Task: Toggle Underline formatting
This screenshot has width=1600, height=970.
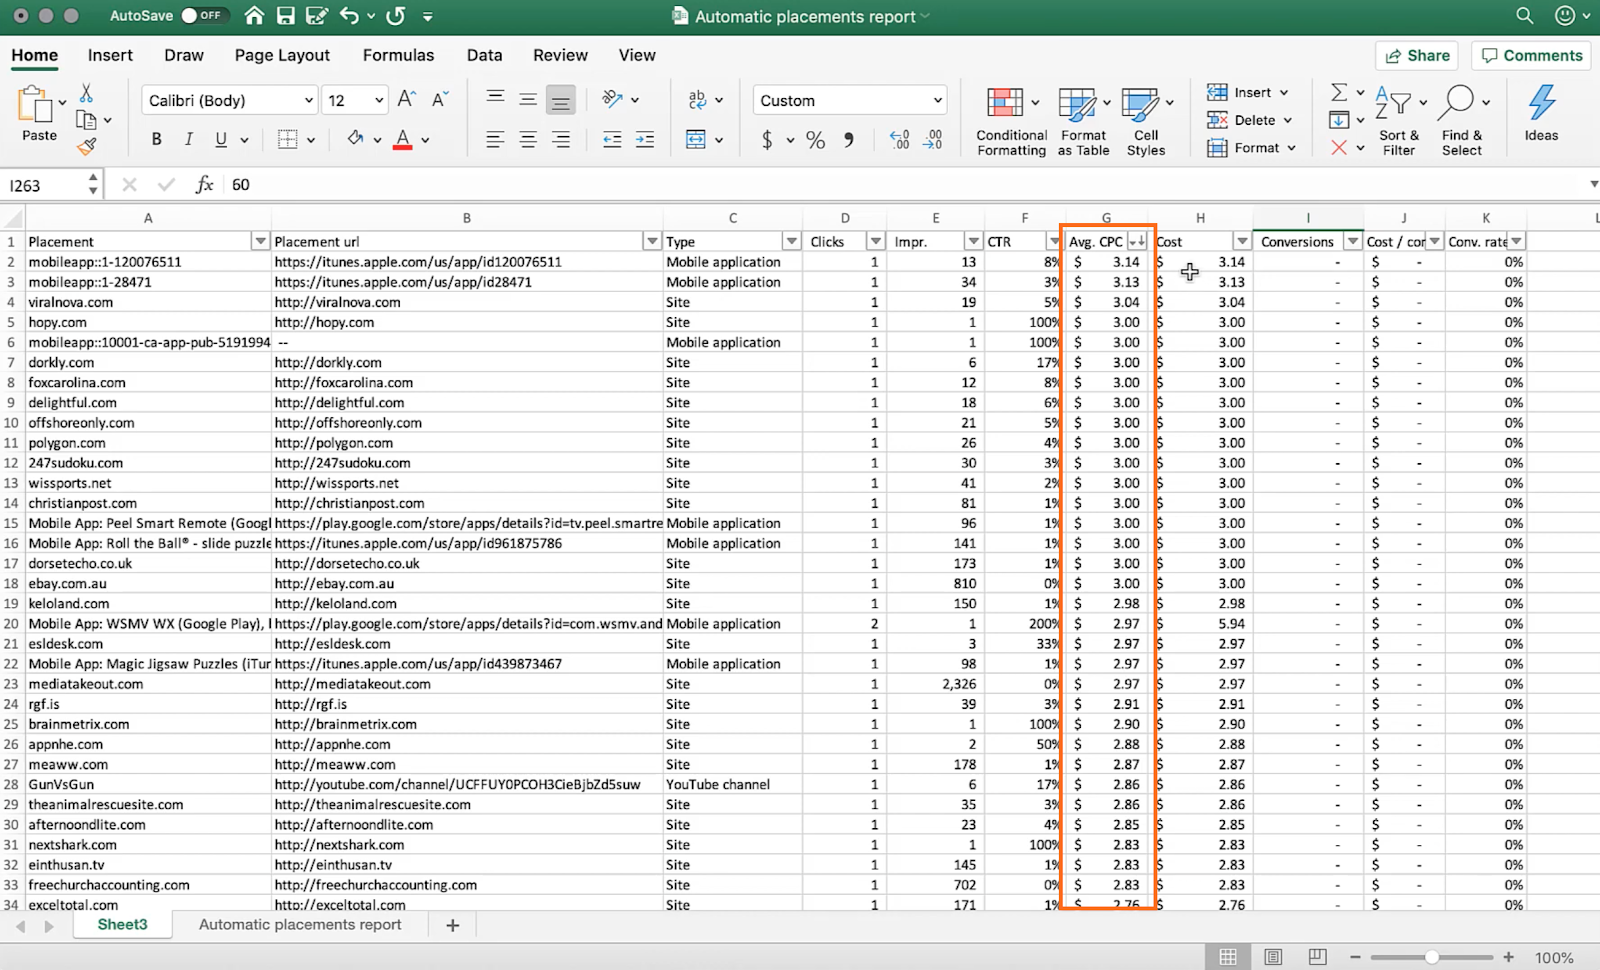Action: (221, 140)
